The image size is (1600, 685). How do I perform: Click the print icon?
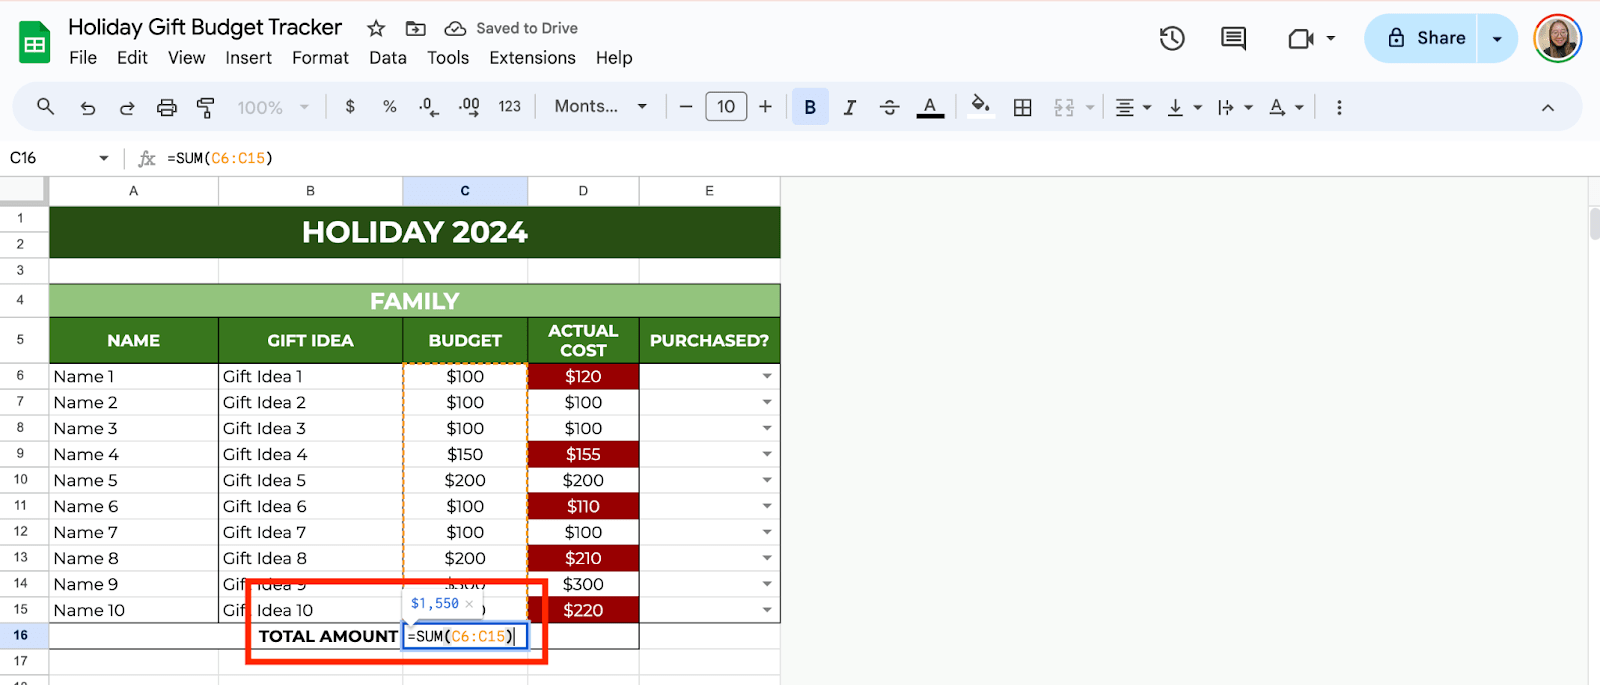[167, 107]
